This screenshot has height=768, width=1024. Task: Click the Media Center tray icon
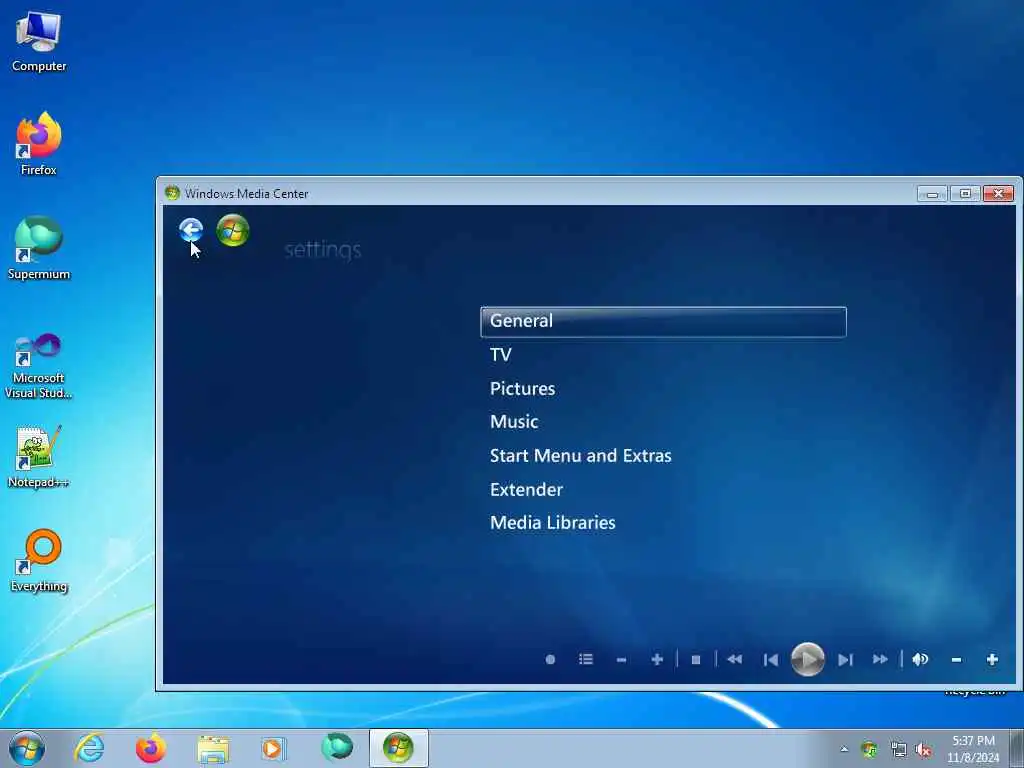869,750
